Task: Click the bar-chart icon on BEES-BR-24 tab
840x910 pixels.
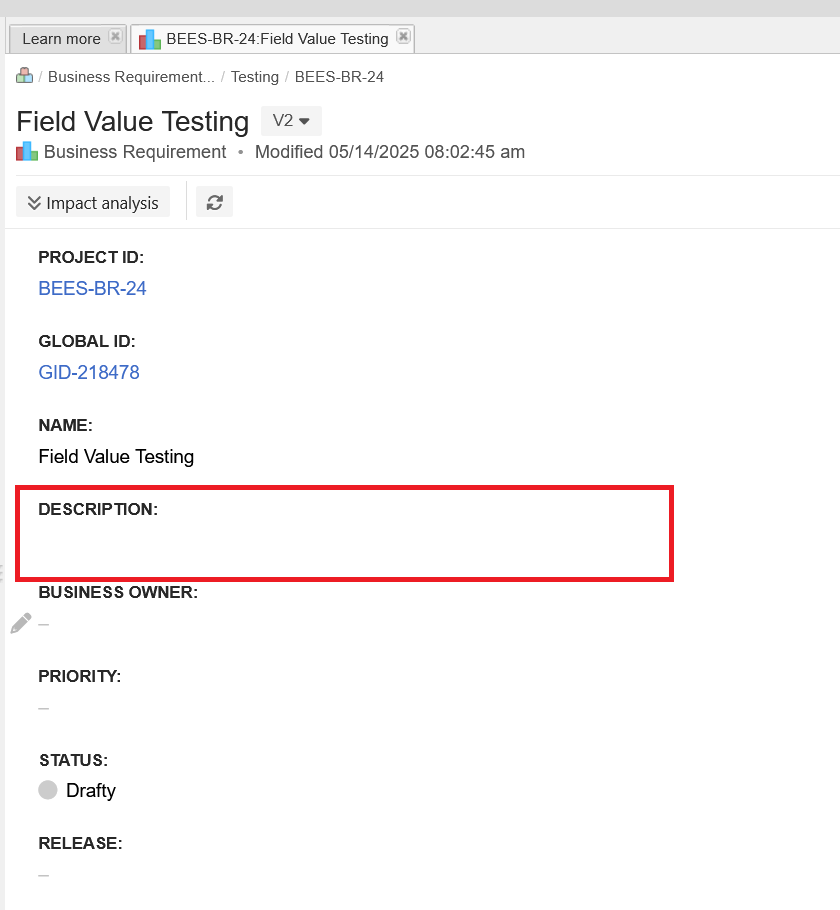Action: pyautogui.click(x=150, y=39)
